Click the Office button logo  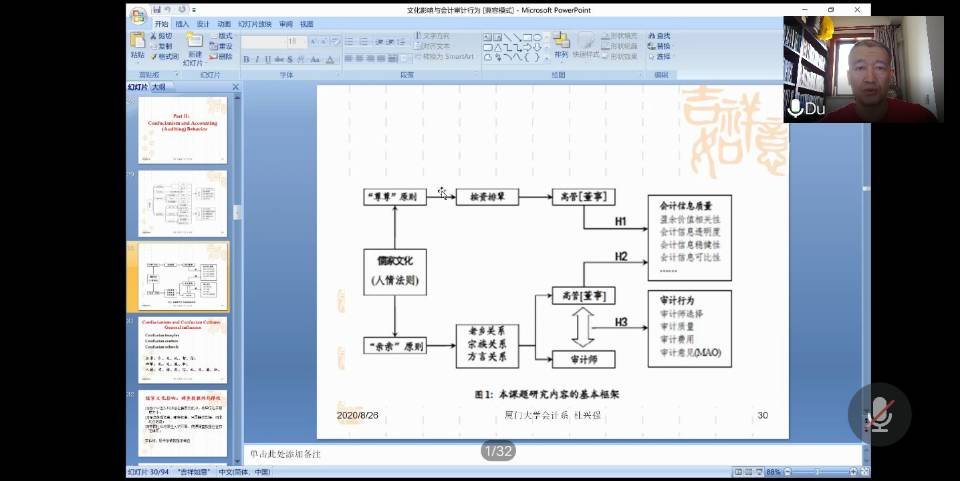[137, 15]
